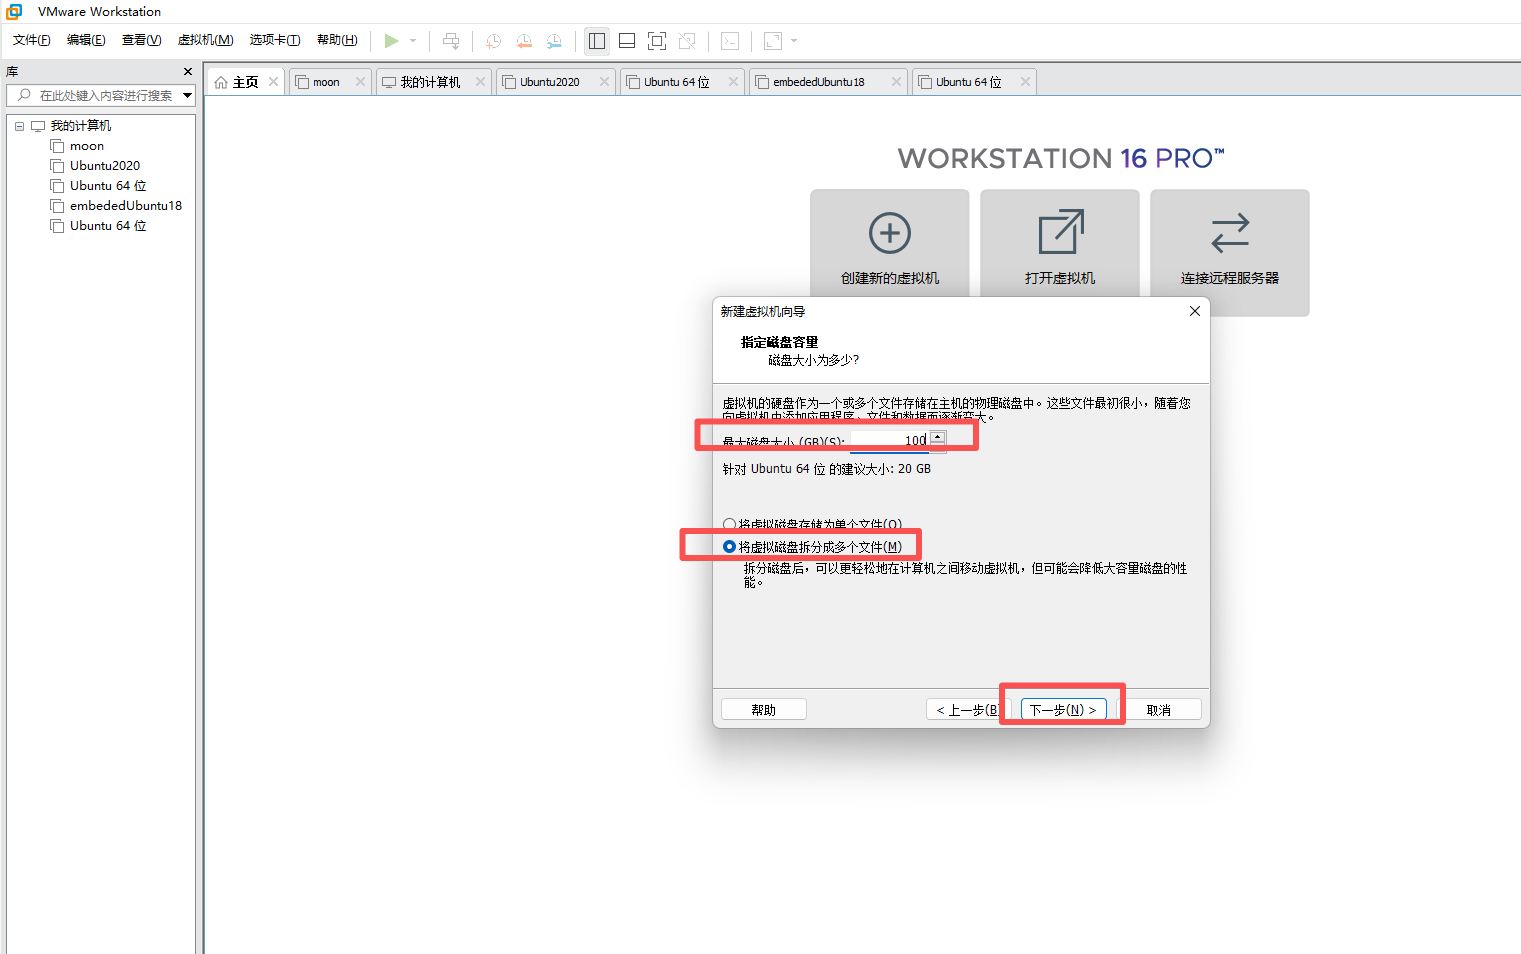Toggle the thumbnail bar view icon
1521x954 pixels.
pyautogui.click(x=627, y=41)
